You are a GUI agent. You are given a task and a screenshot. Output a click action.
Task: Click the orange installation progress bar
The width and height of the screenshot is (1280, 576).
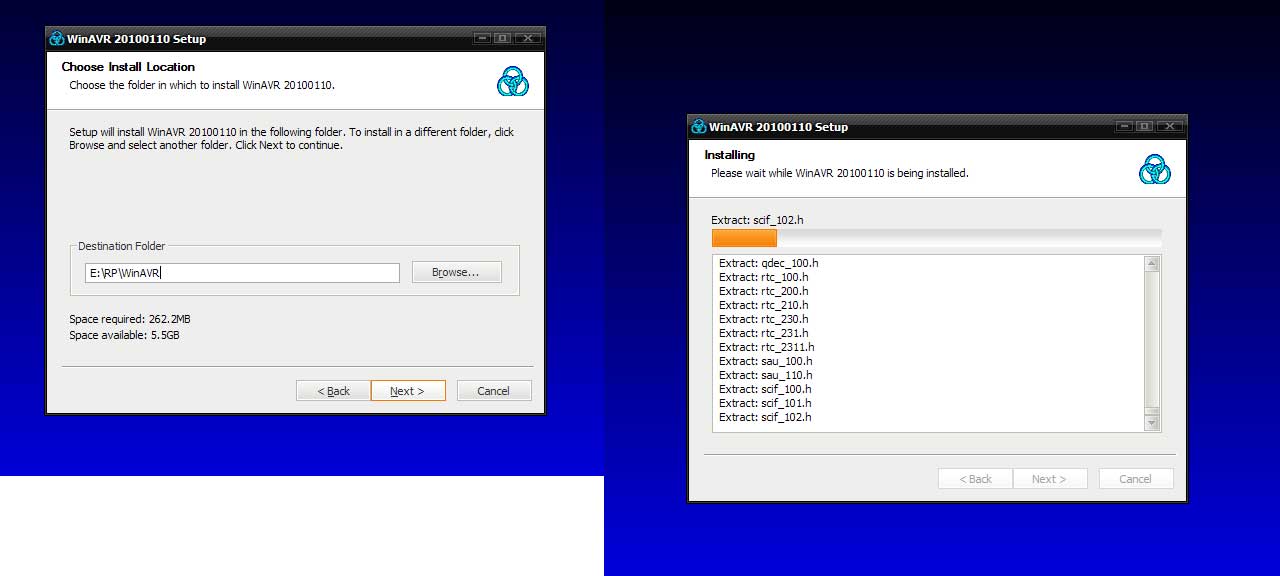[744, 238]
